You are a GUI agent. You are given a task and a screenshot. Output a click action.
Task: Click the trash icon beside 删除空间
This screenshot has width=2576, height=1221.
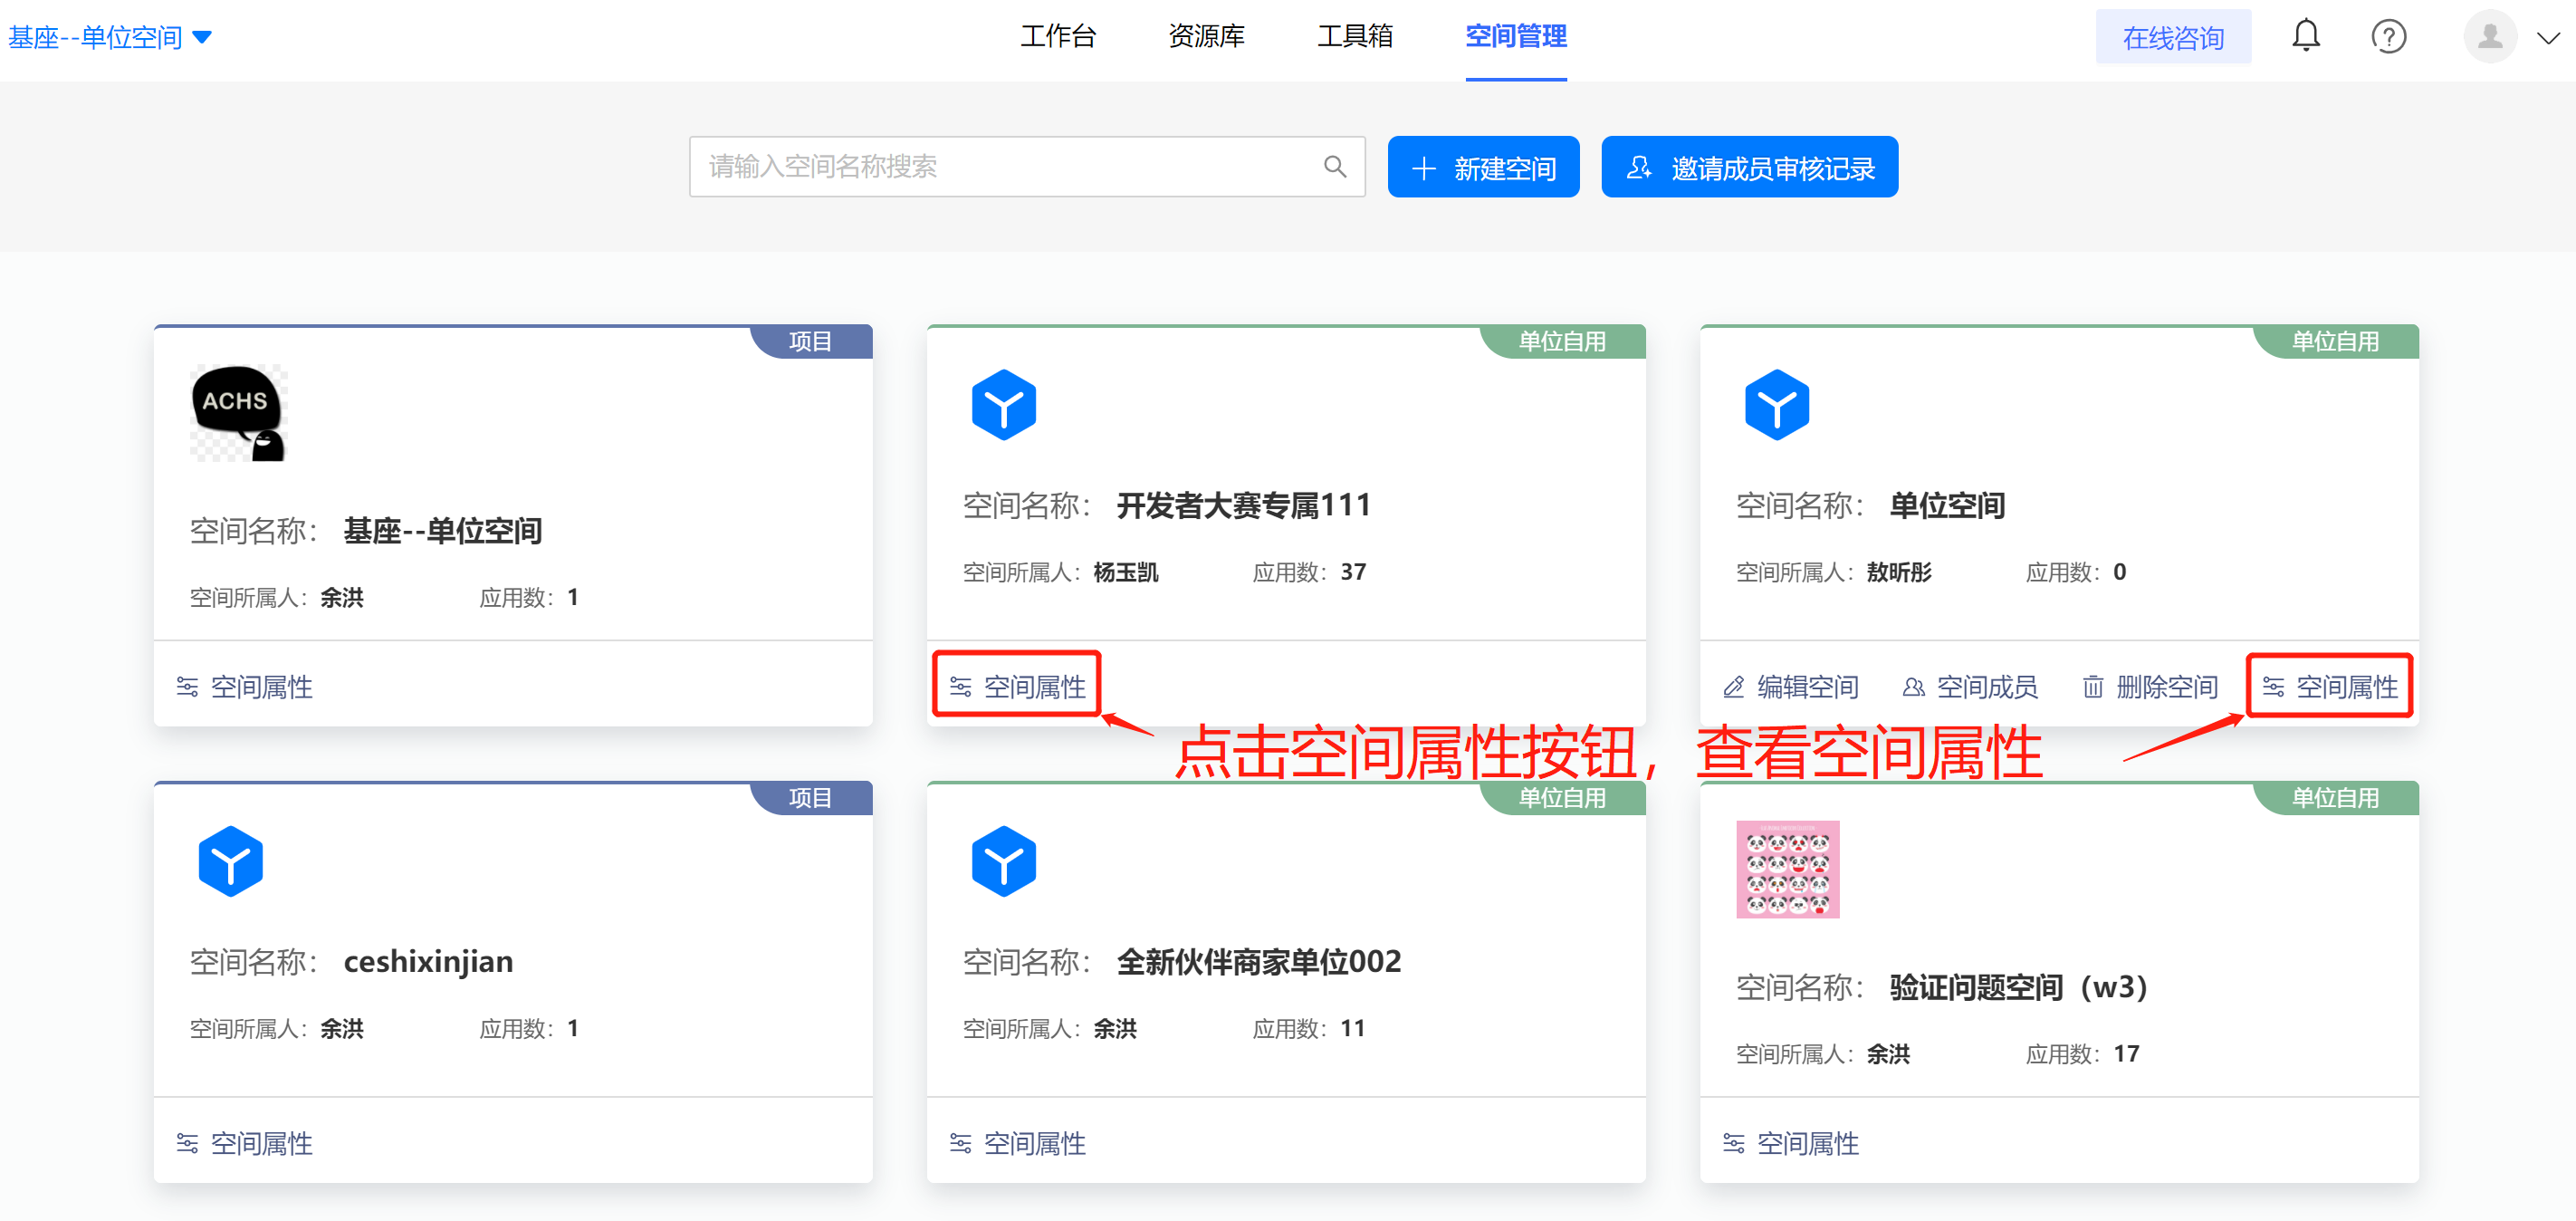pos(2092,687)
